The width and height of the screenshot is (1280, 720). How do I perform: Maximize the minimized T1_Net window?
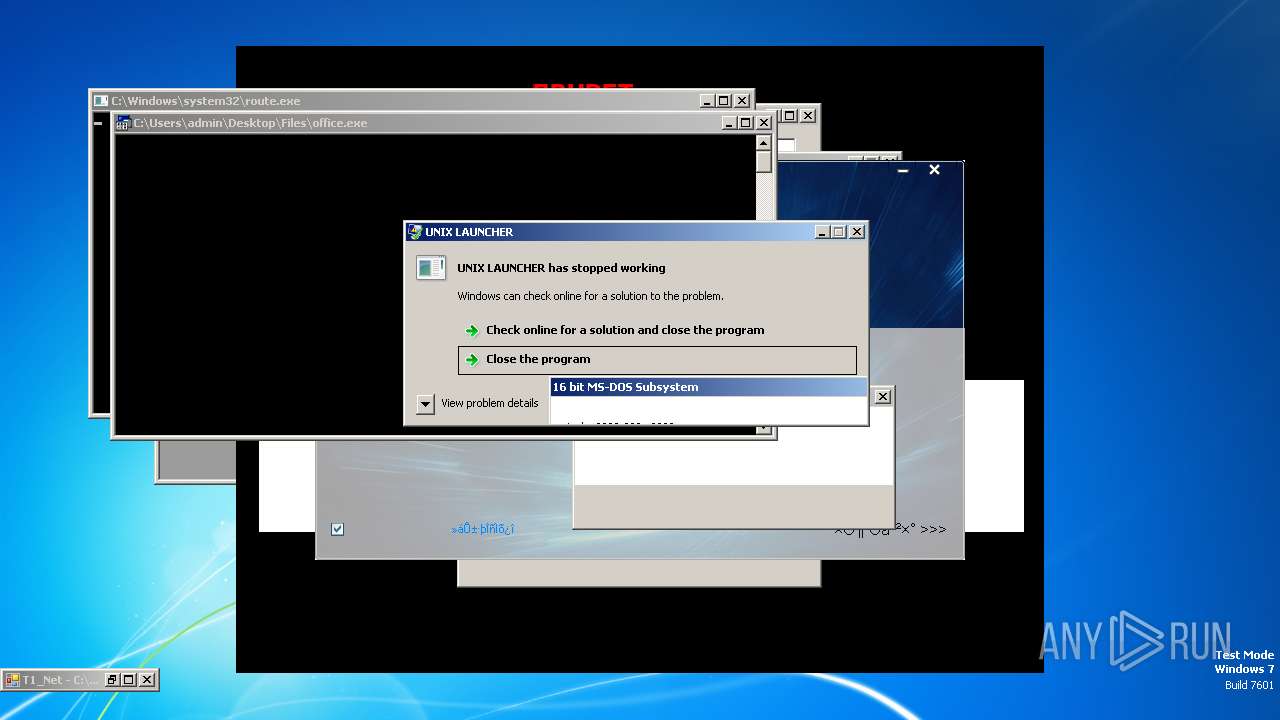point(129,680)
